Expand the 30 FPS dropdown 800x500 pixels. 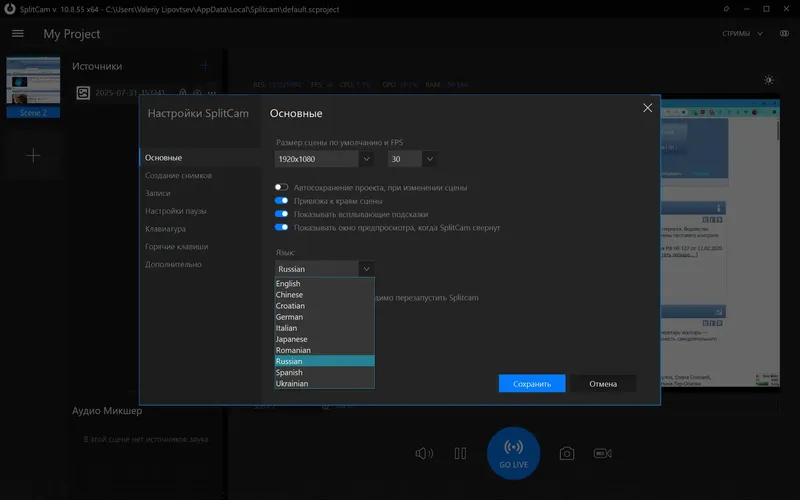click(412, 159)
